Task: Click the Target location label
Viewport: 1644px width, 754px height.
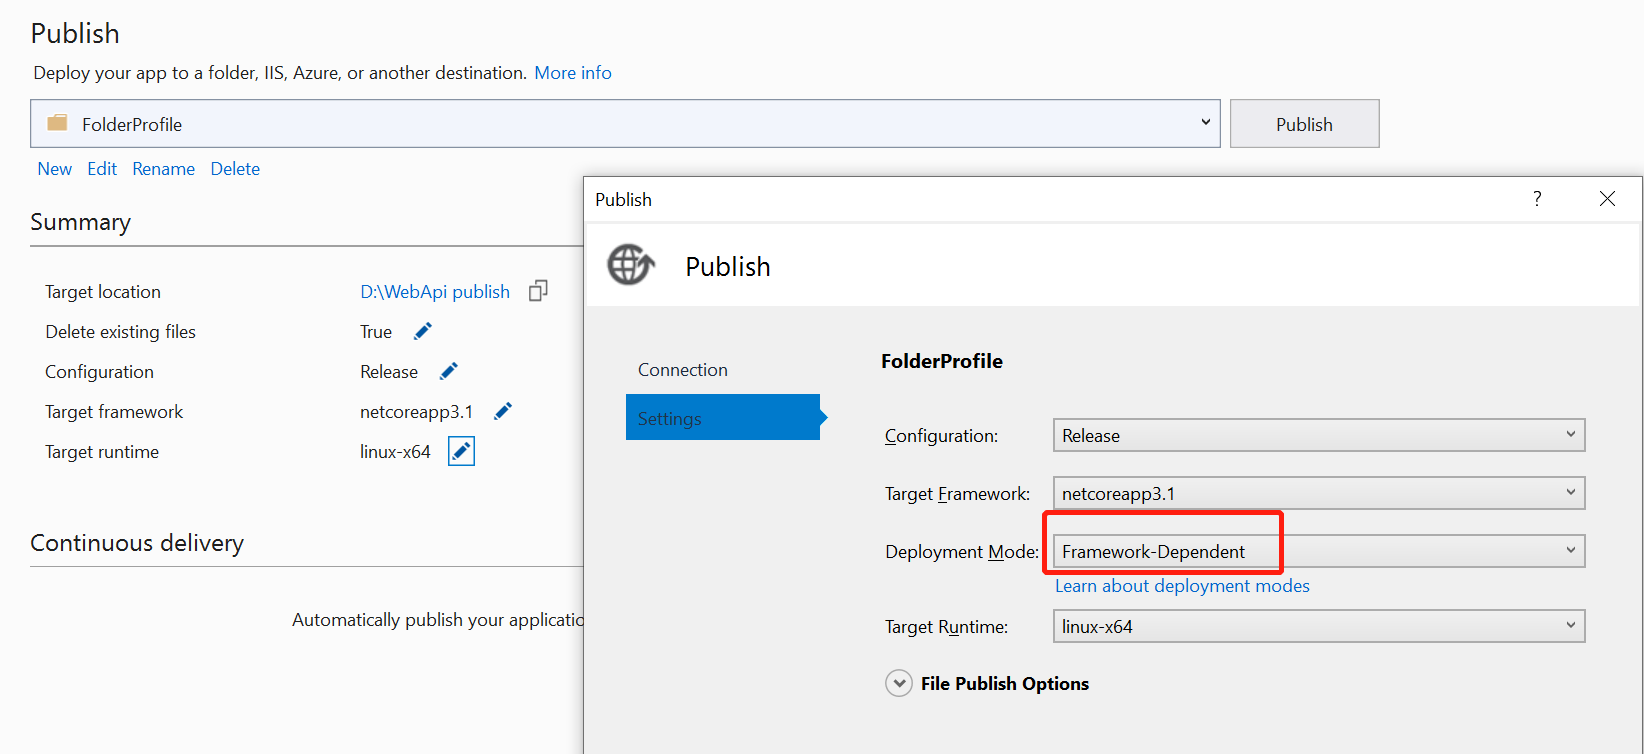Action: pos(103,291)
